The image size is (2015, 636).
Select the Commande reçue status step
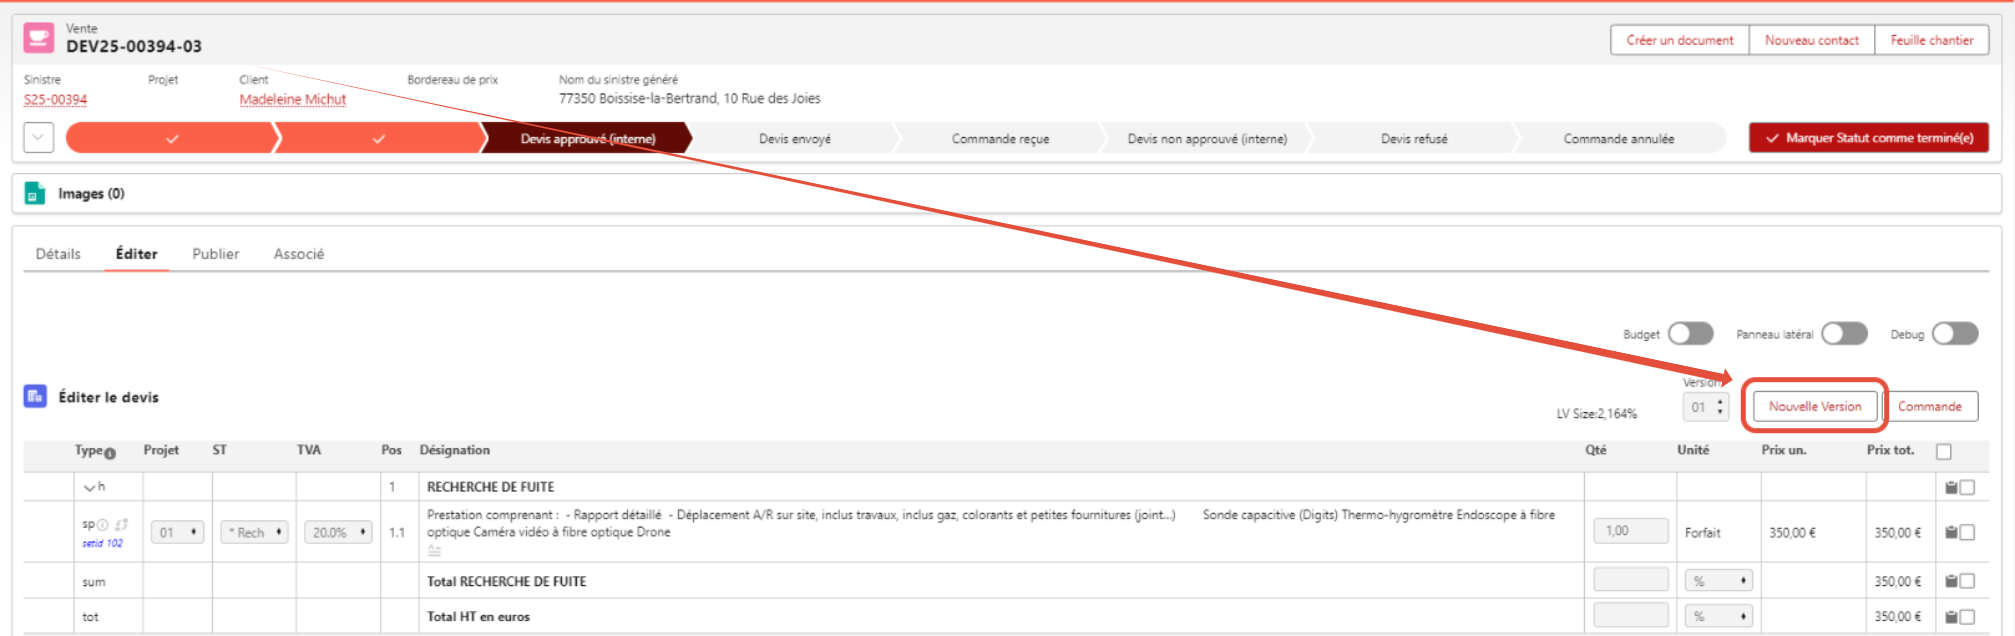(x=1000, y=139)
